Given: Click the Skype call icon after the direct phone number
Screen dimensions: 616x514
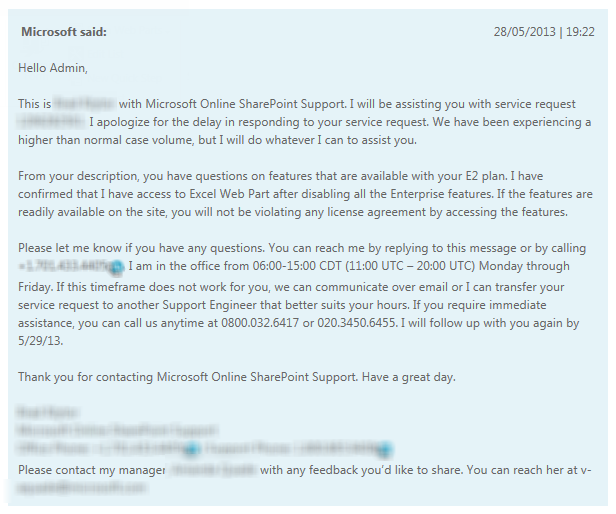Looking at the screenshot, I should click(x=117, y=267).
